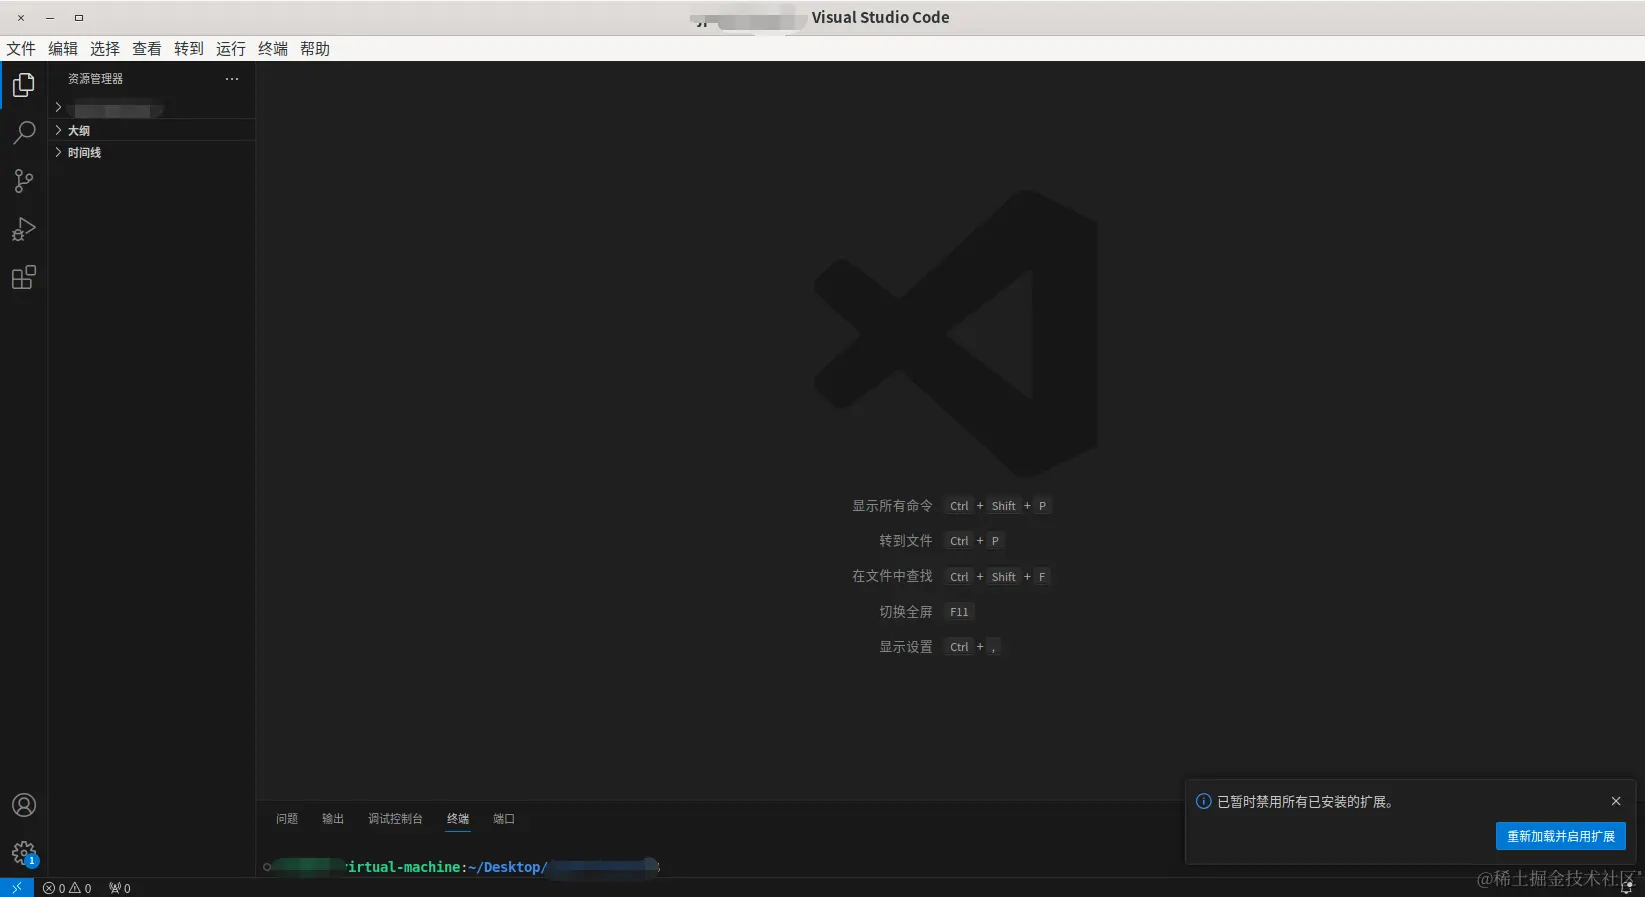Click the 已暂时禁用所有已安装的扩展 notification message
The width and height of the screenshot is (1645, 897).
[1305, 802]
